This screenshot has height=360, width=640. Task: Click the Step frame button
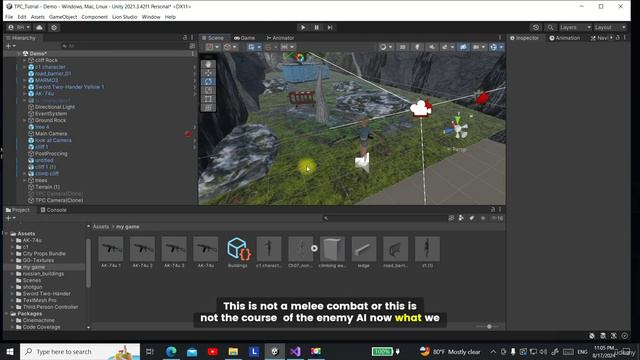[330, 27]
